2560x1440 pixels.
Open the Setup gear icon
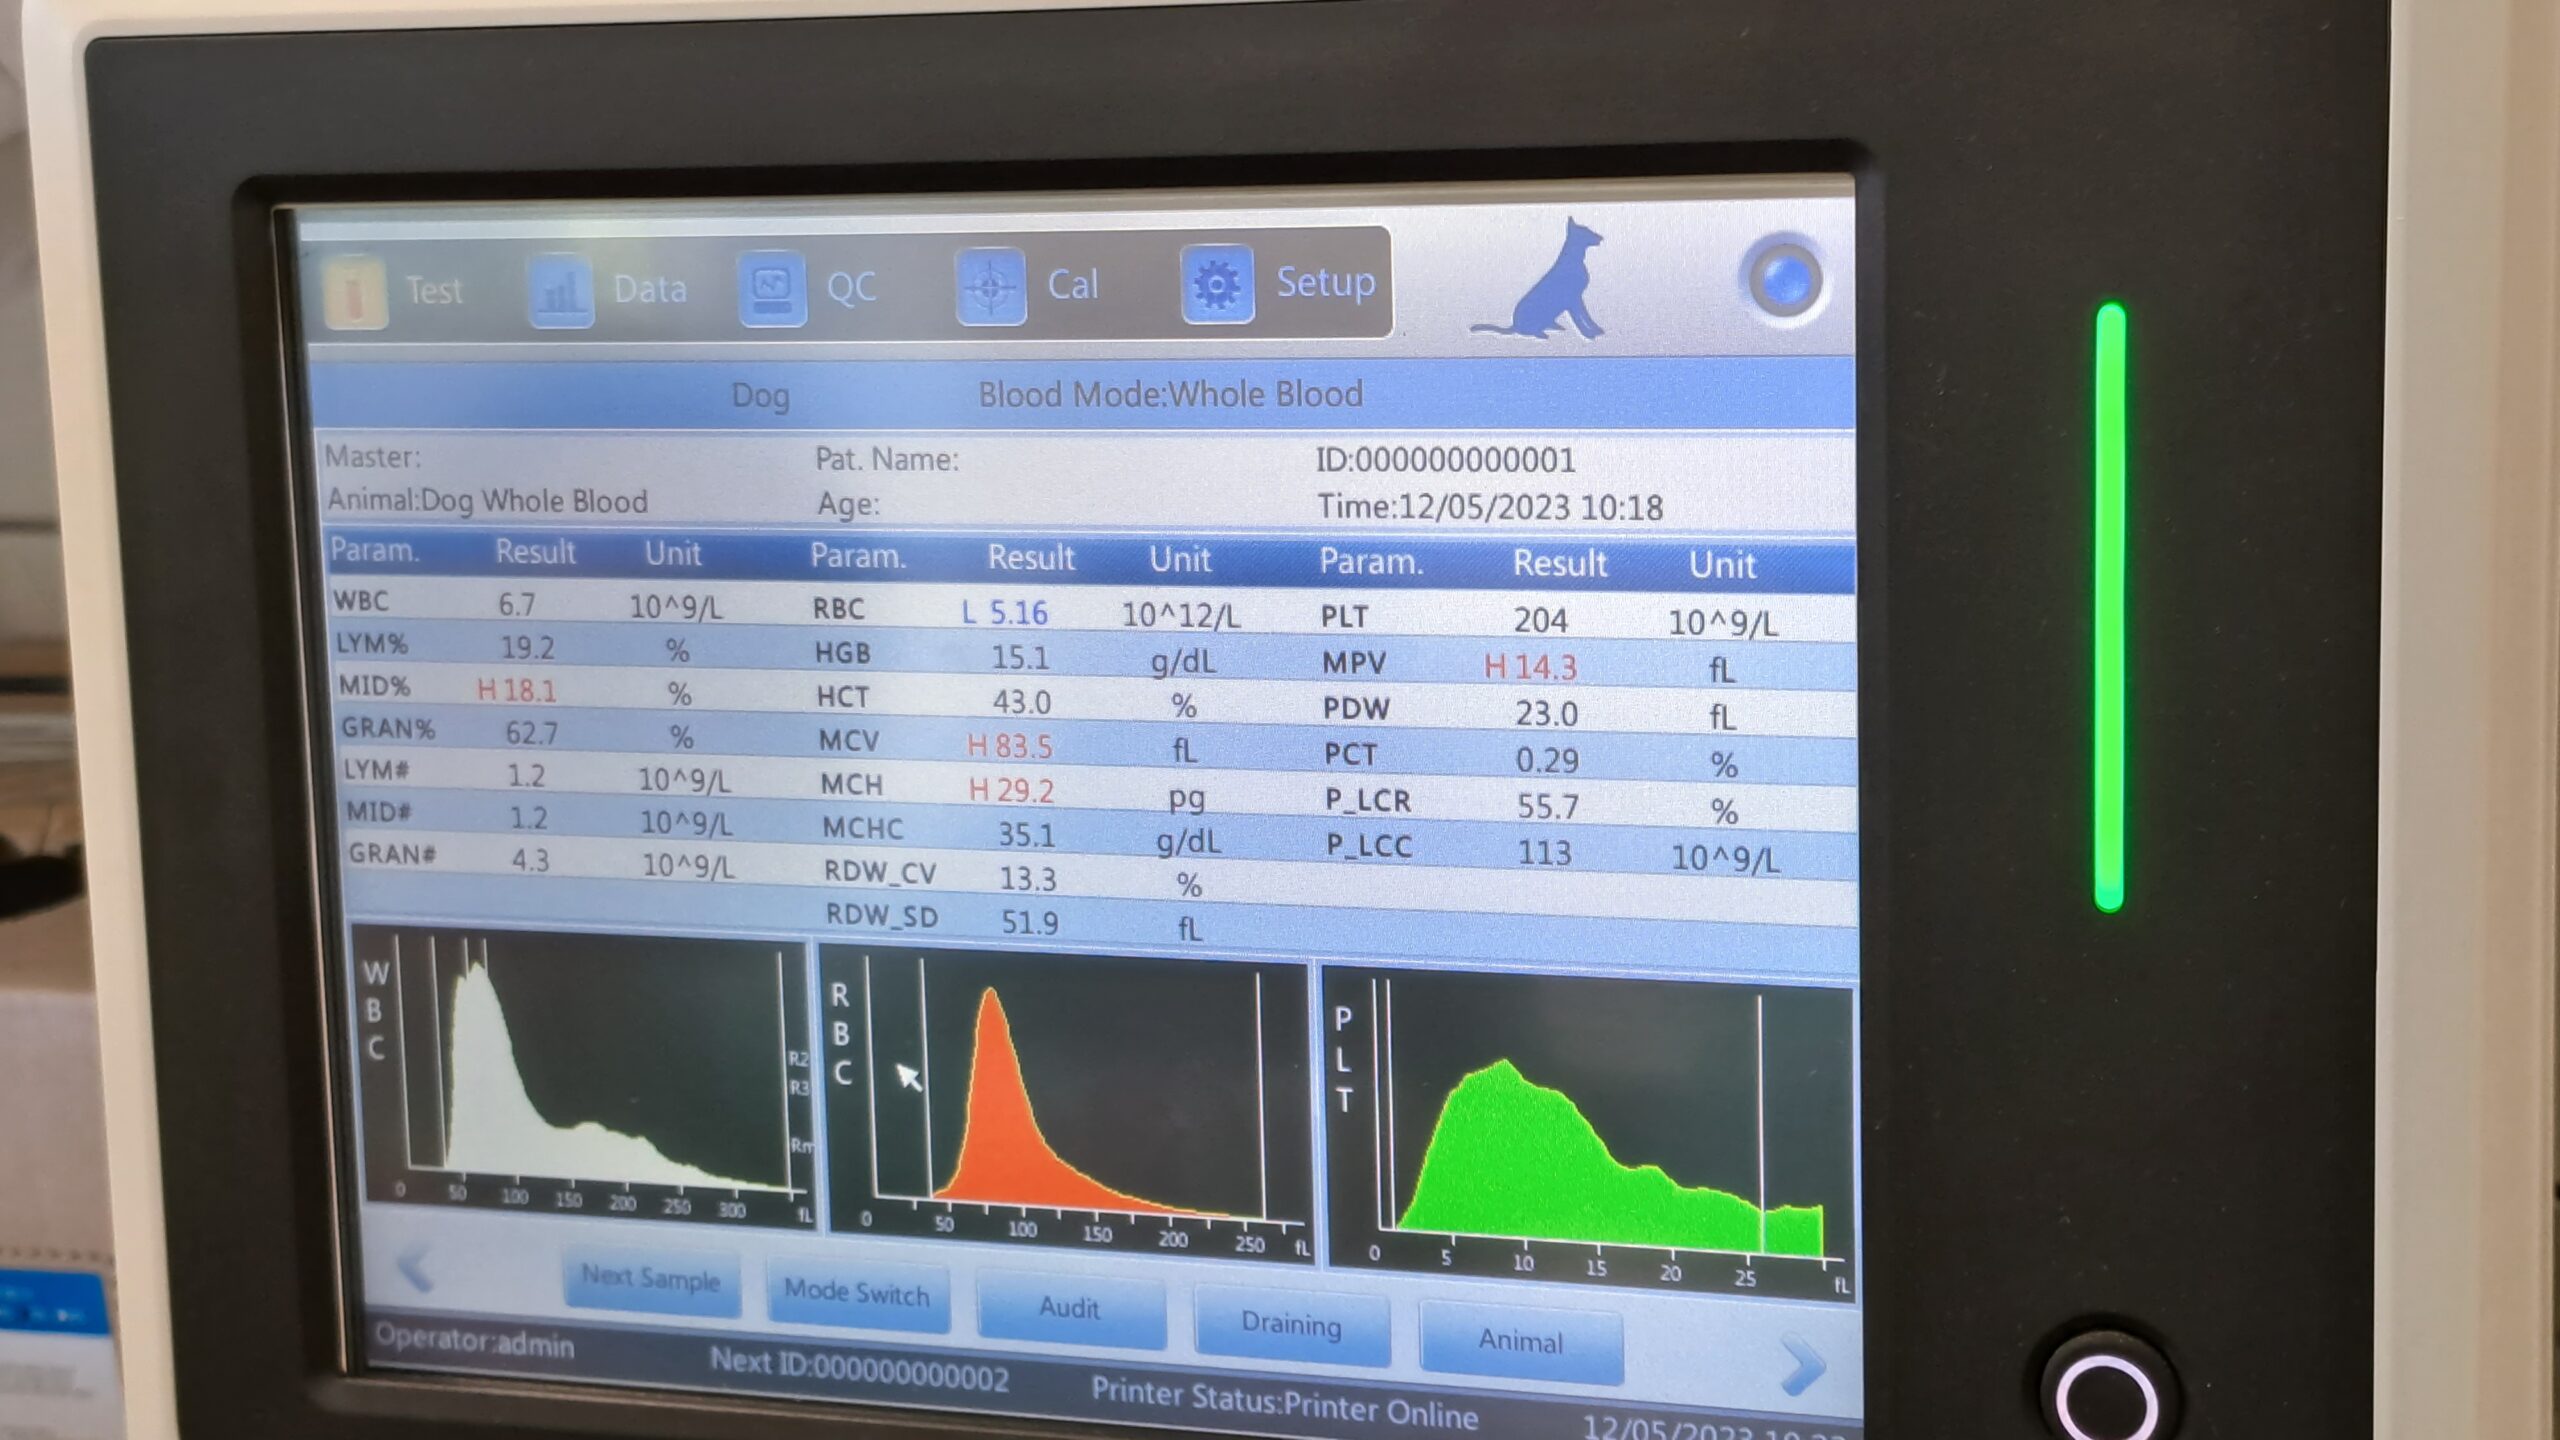point(1217,285)
